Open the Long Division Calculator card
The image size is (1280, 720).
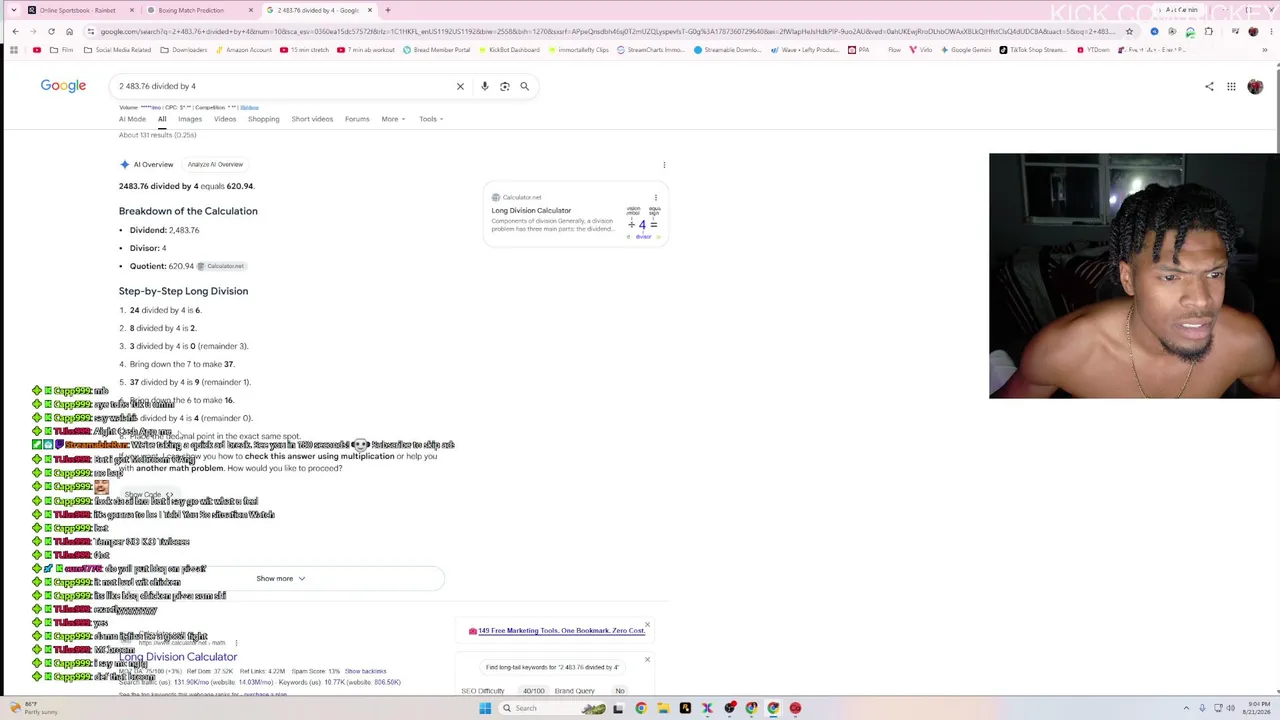(x=575, y=214)
